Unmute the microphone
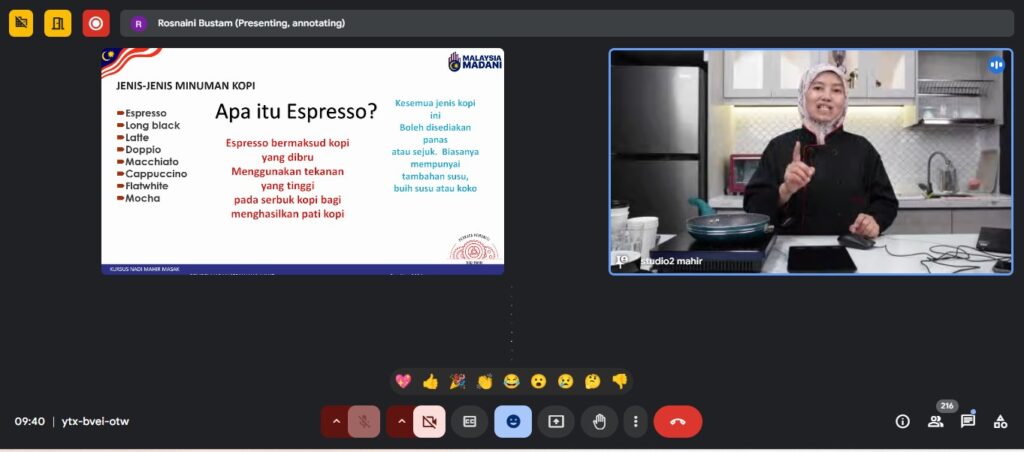 365,421
